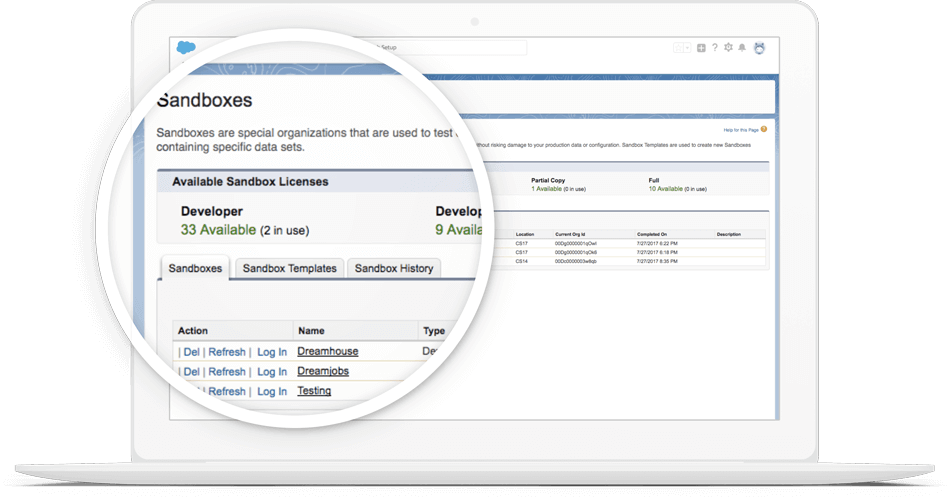Open the Testing sandbox link
Image resolution: width=952 pixels, height=497 pixels.
[x=314, y=391]
